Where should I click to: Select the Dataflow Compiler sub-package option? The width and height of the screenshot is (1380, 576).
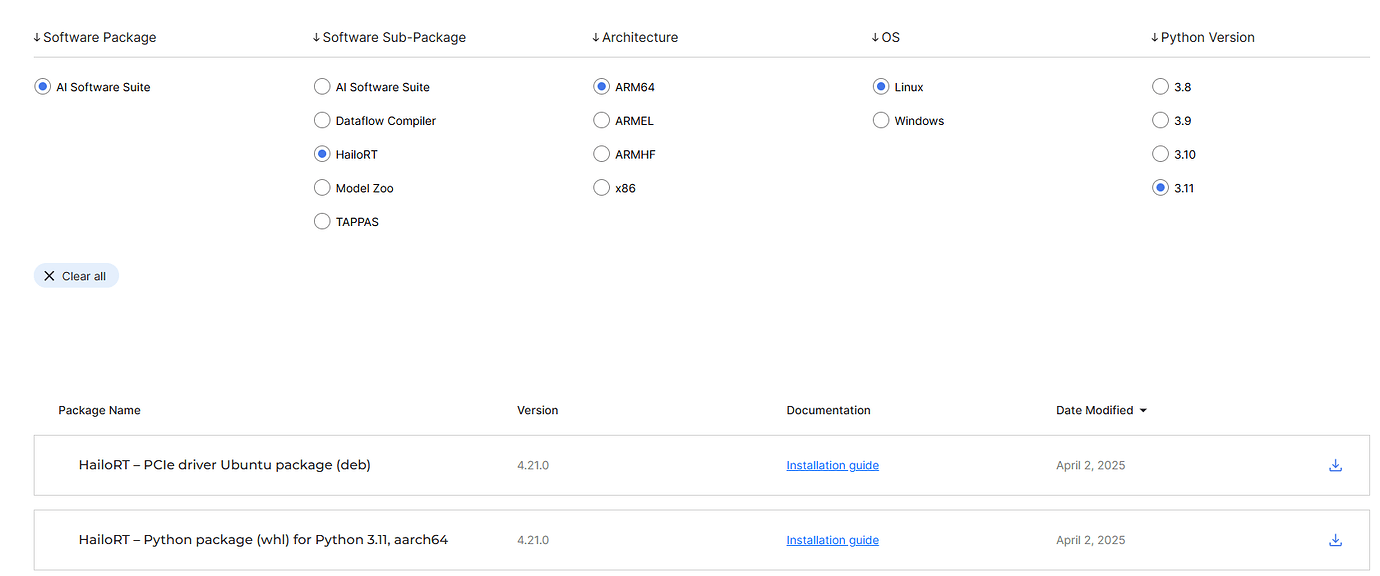pos(322,121)
